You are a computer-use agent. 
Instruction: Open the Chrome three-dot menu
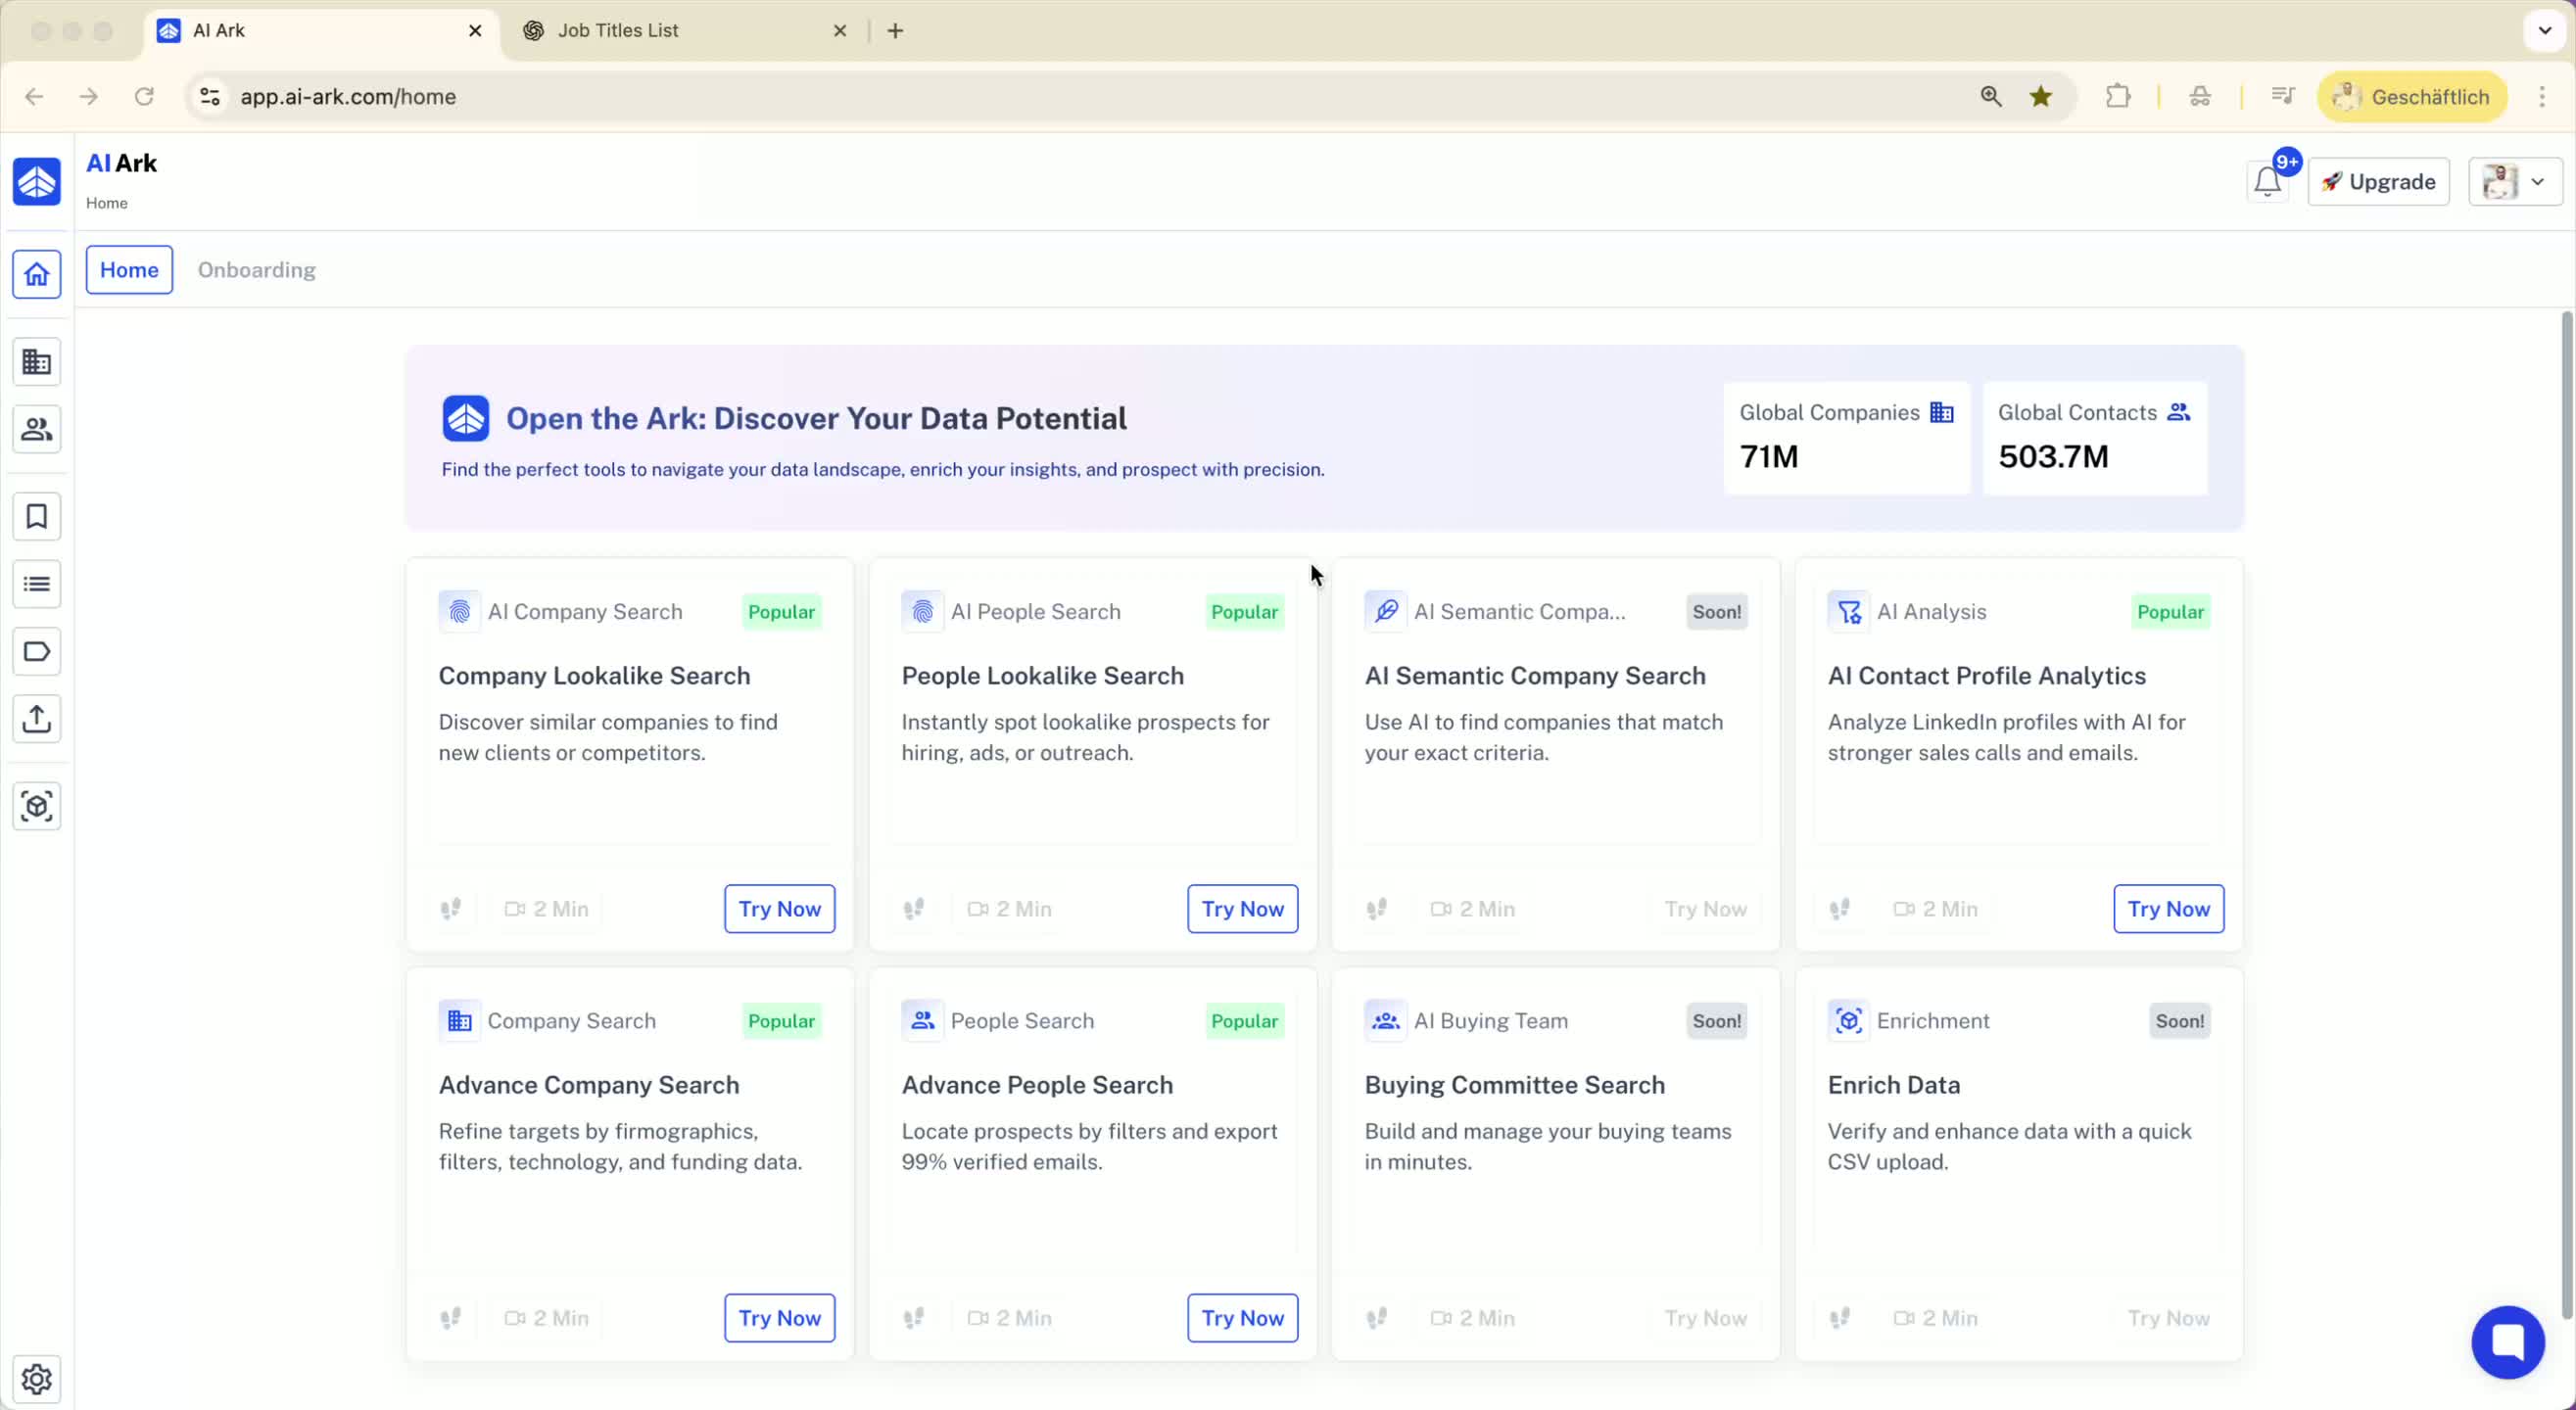coord(2542,97)
